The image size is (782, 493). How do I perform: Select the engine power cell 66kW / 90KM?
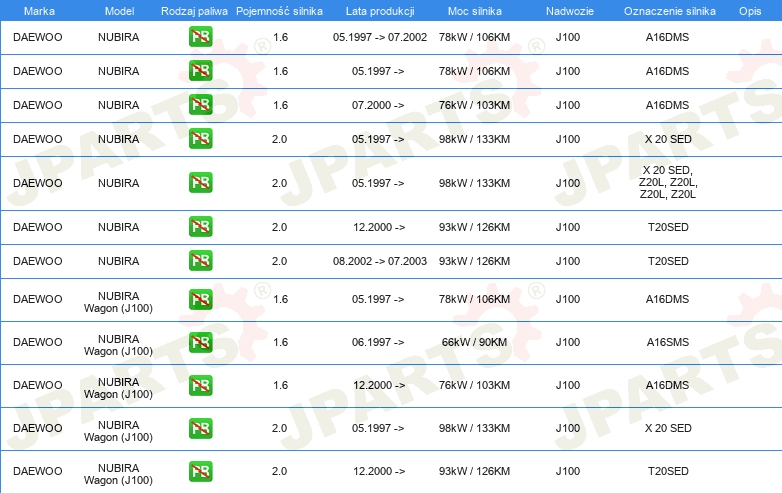coord(474,342)
